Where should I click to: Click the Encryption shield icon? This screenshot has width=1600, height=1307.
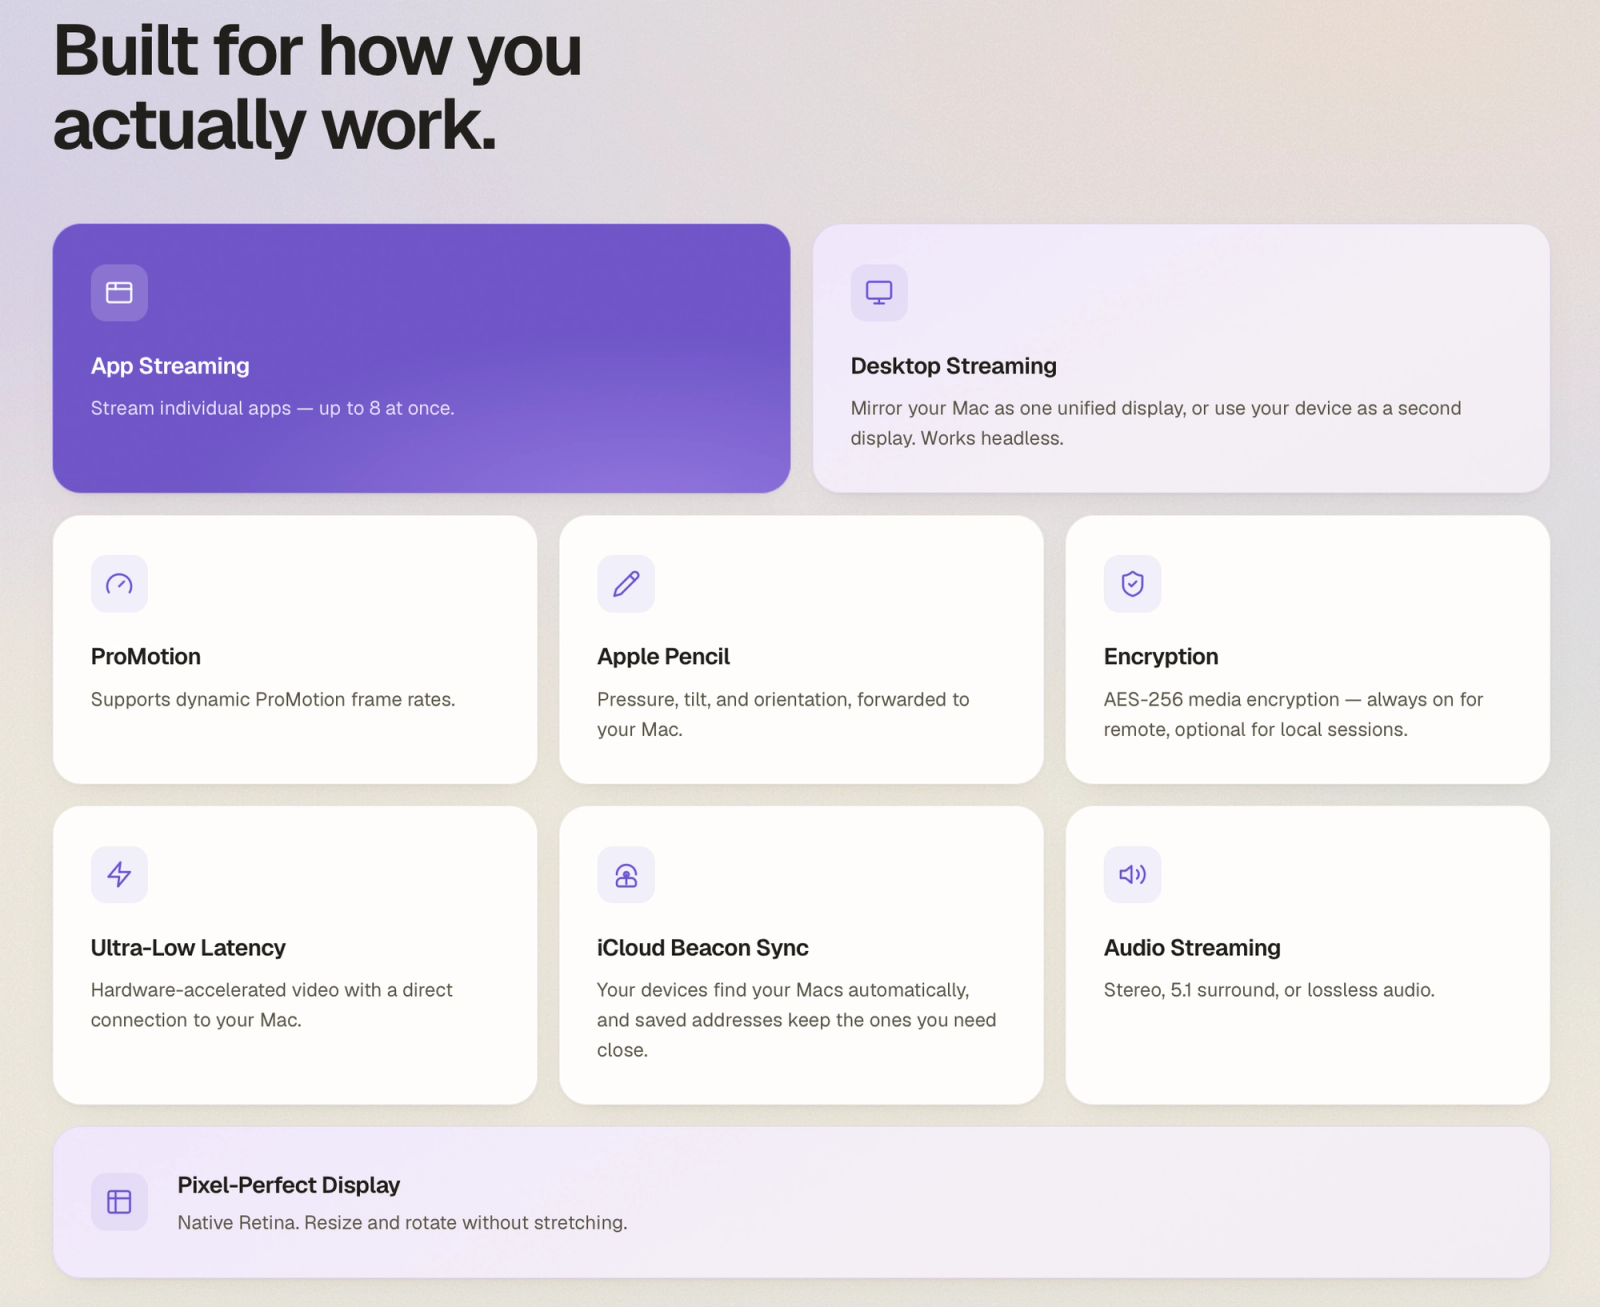pyautogui.click(x=1132, y=583)
